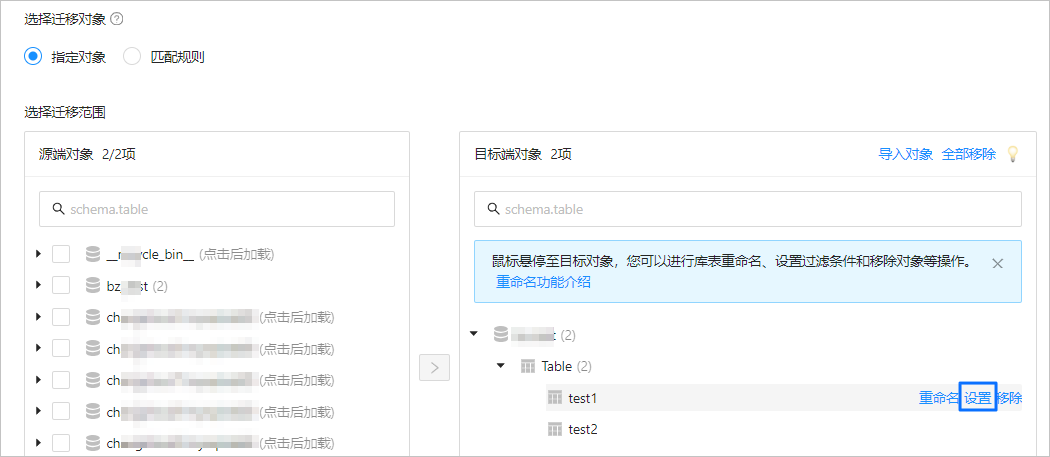The image size is (1050, 457).
Task: Focus the target objects schema.table search box
Action: point(748,209)
